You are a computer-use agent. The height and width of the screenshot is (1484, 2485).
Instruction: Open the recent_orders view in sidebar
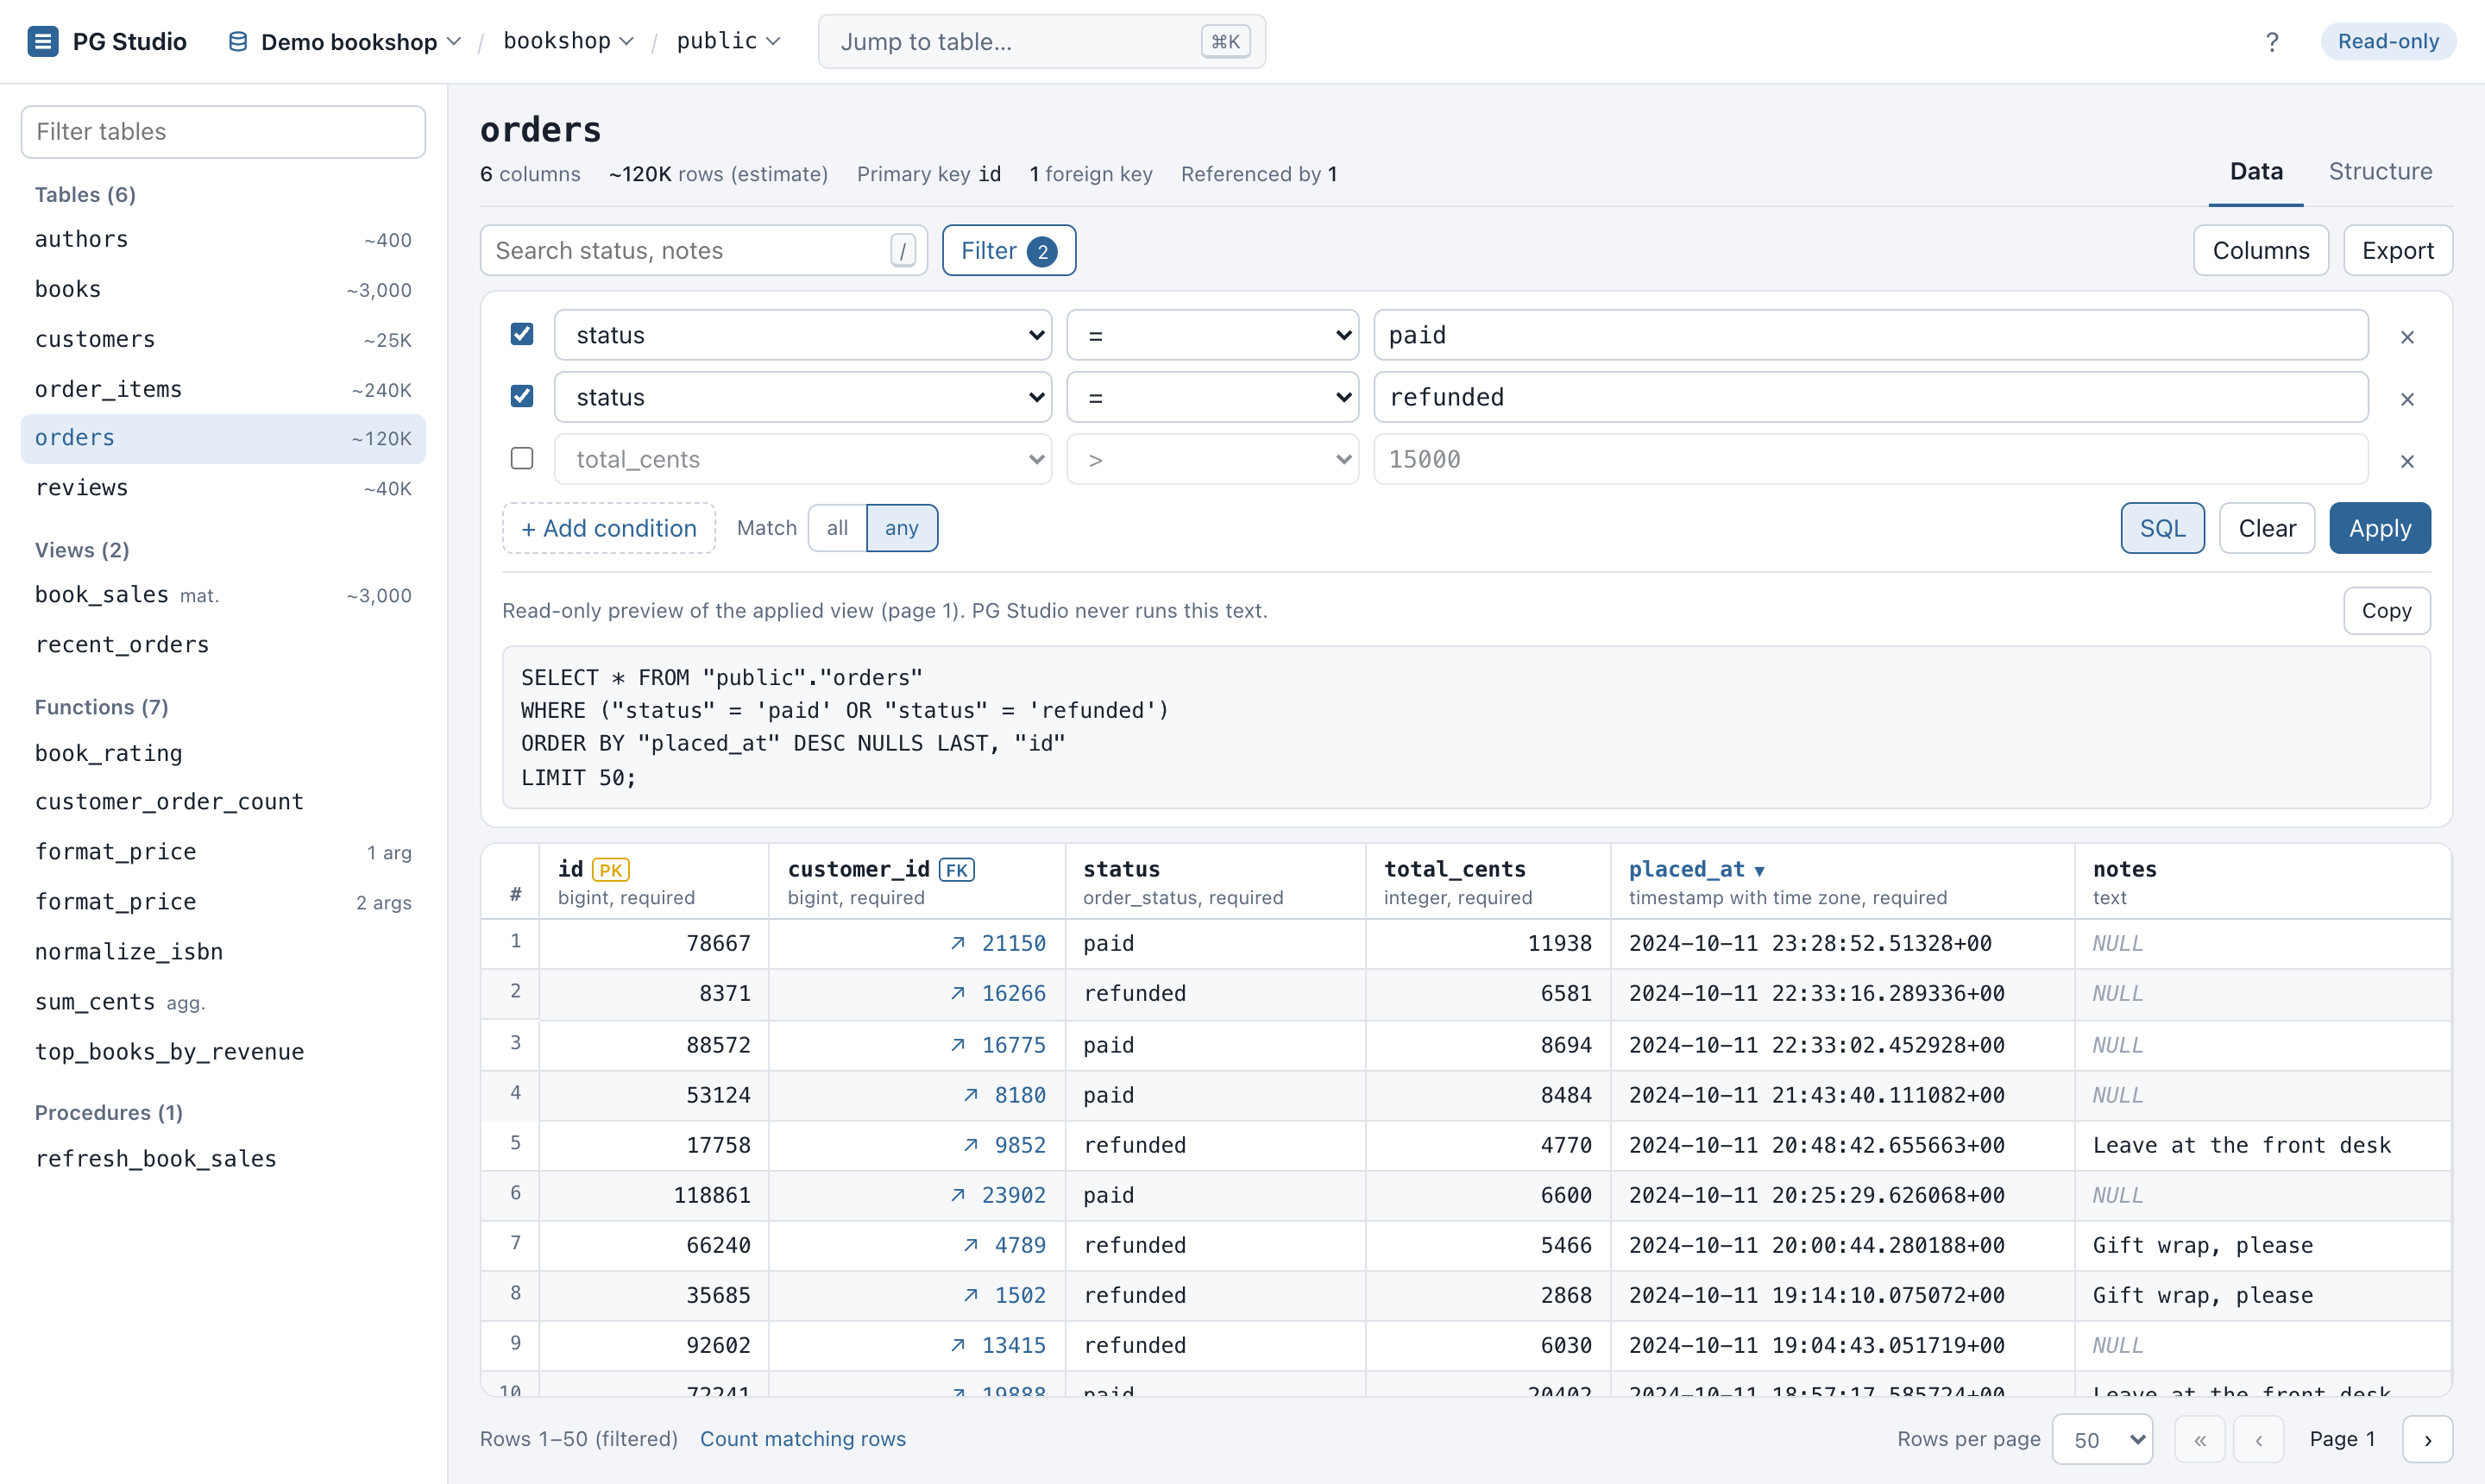[223, 644]
